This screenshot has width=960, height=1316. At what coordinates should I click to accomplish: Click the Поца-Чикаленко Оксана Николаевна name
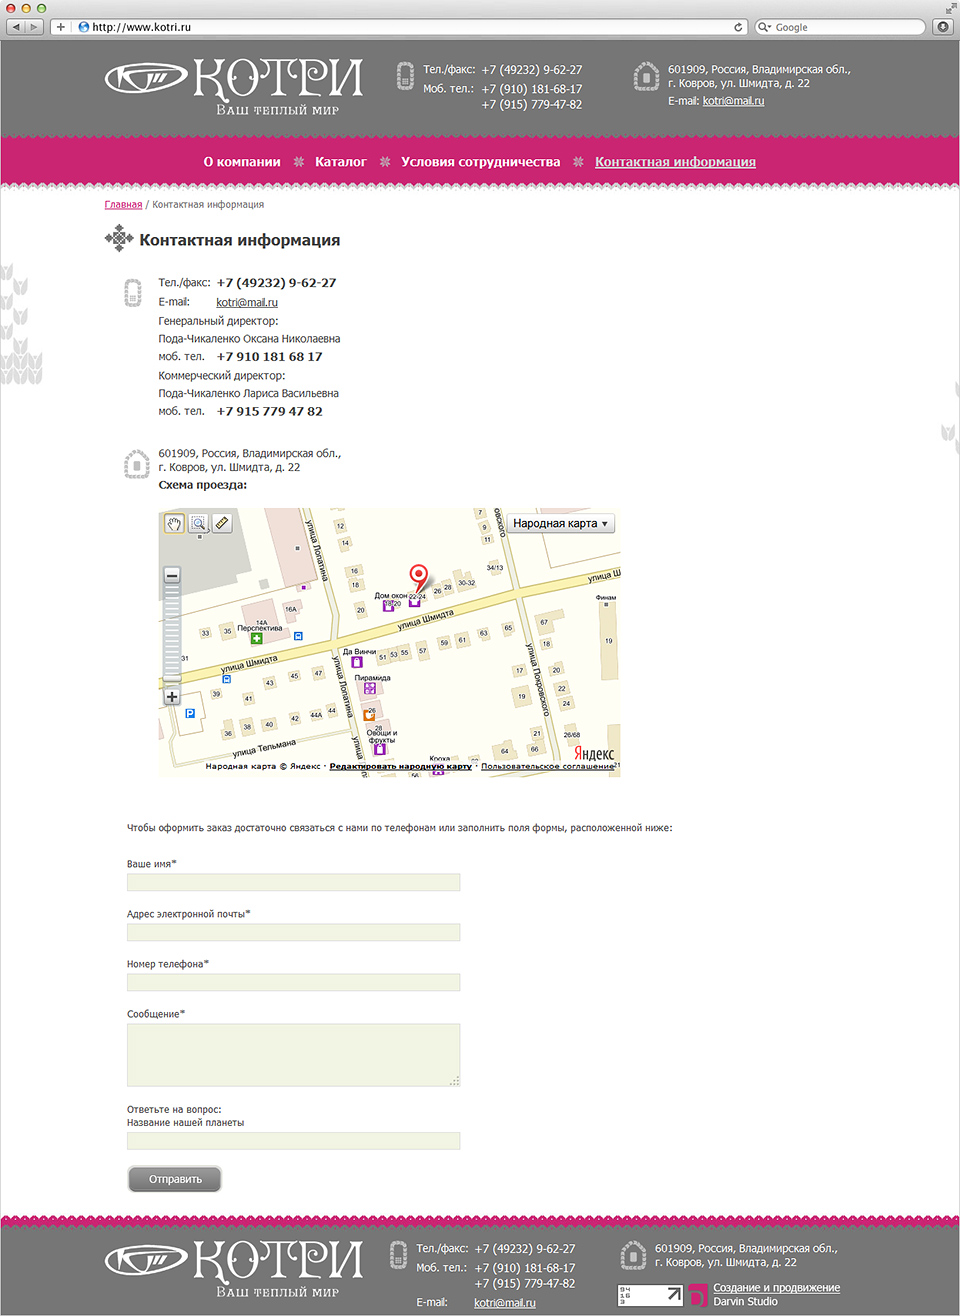(x=249, y=339)
